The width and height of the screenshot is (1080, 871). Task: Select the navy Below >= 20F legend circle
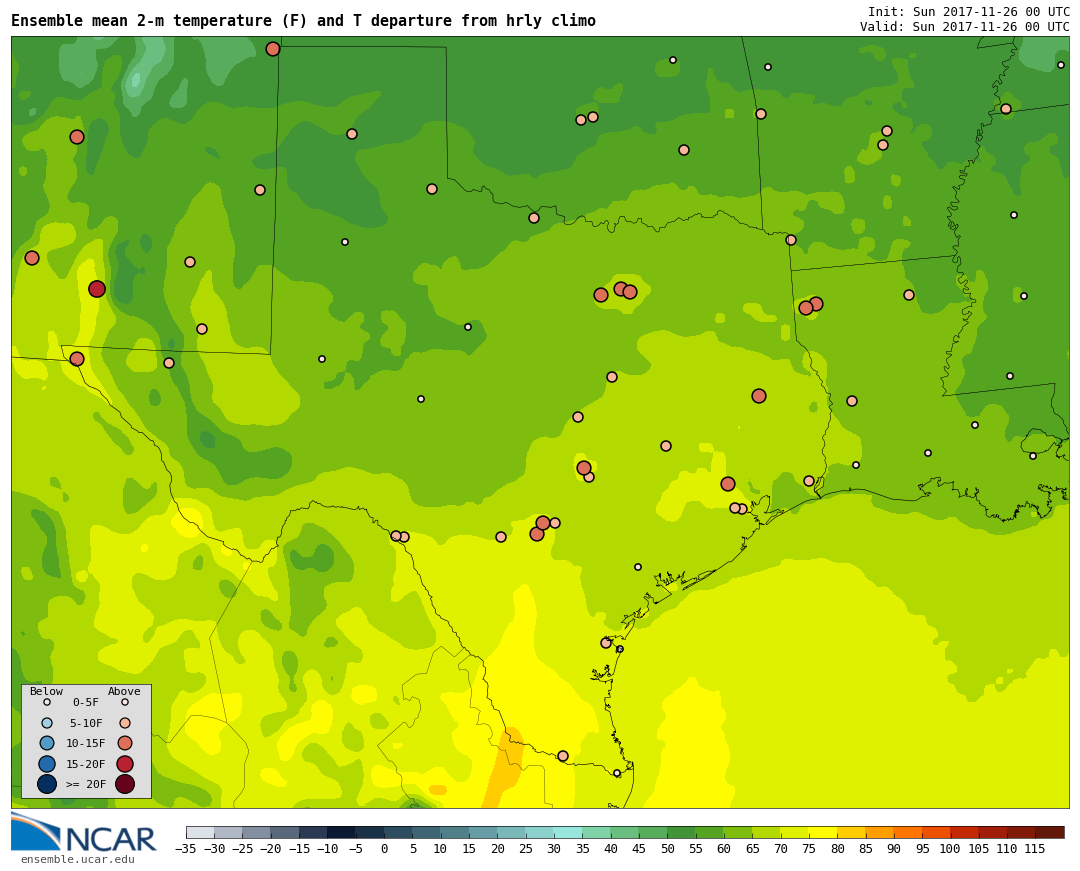[47, 784]
